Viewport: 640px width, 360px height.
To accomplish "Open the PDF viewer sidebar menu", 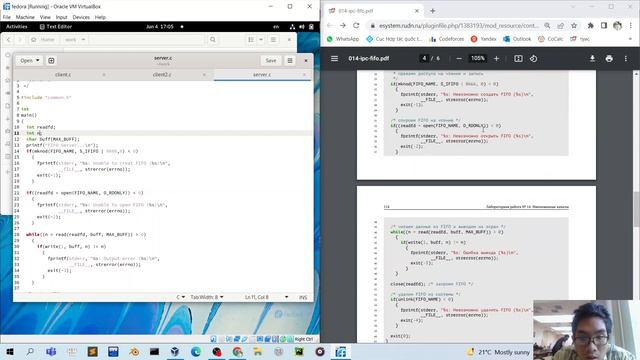I will (334, 58).
